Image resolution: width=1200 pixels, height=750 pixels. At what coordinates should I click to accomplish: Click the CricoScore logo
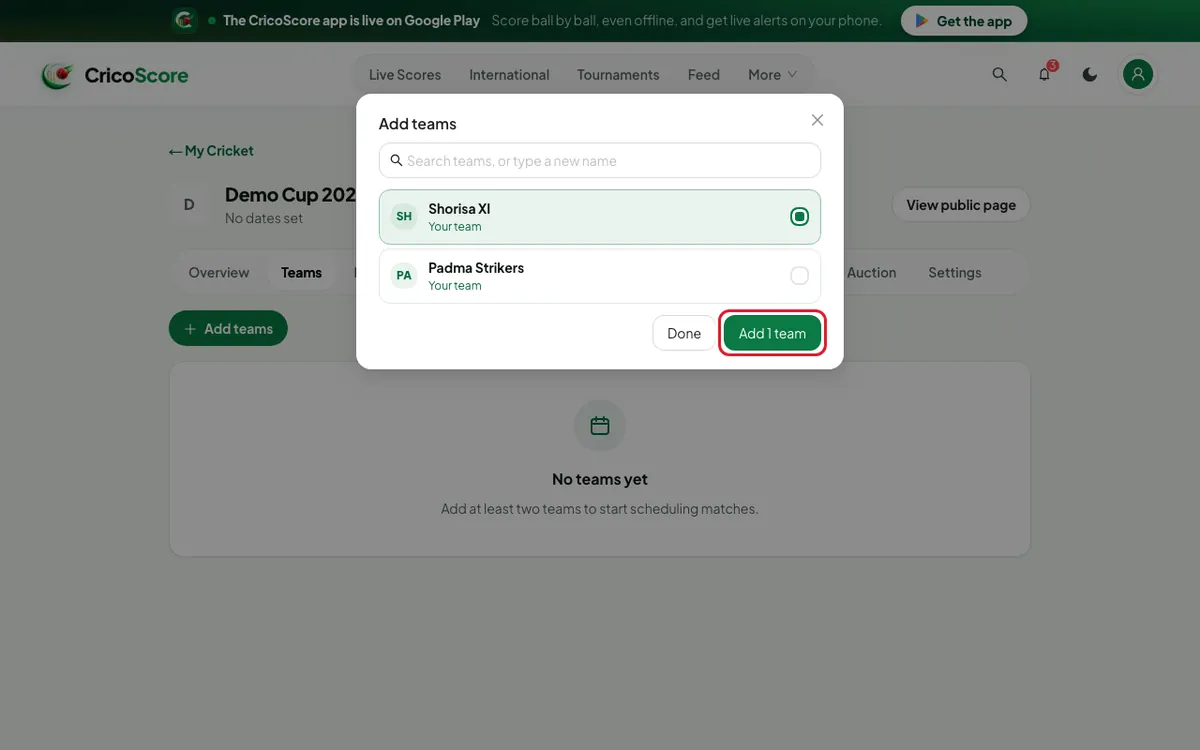tap(114, 75)
